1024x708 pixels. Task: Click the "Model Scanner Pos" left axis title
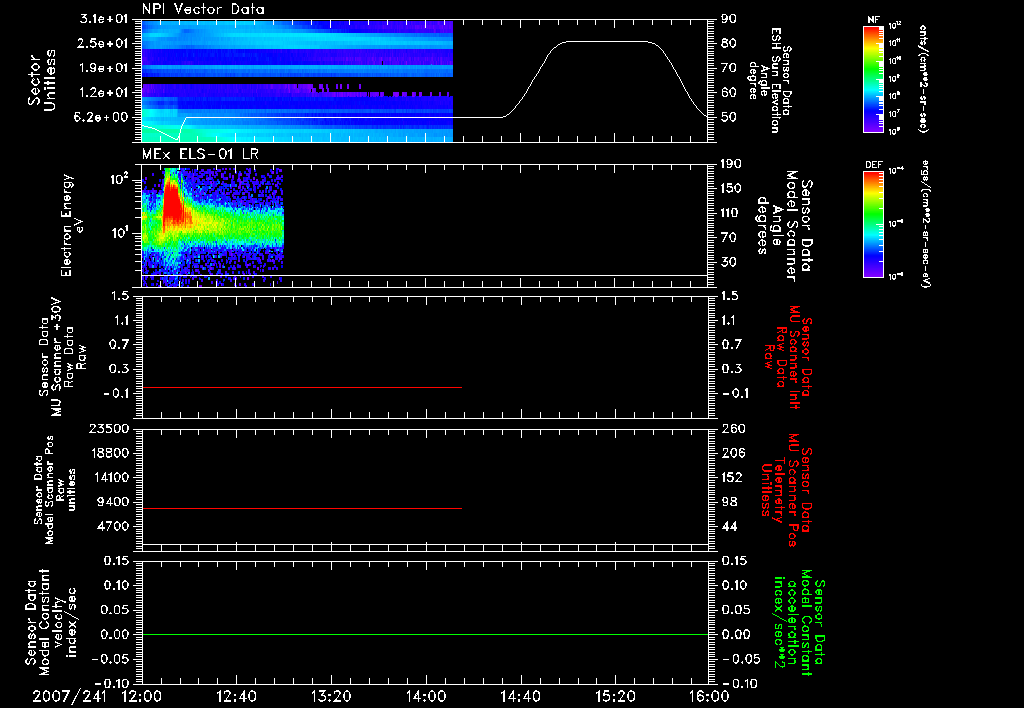[50, 490]
